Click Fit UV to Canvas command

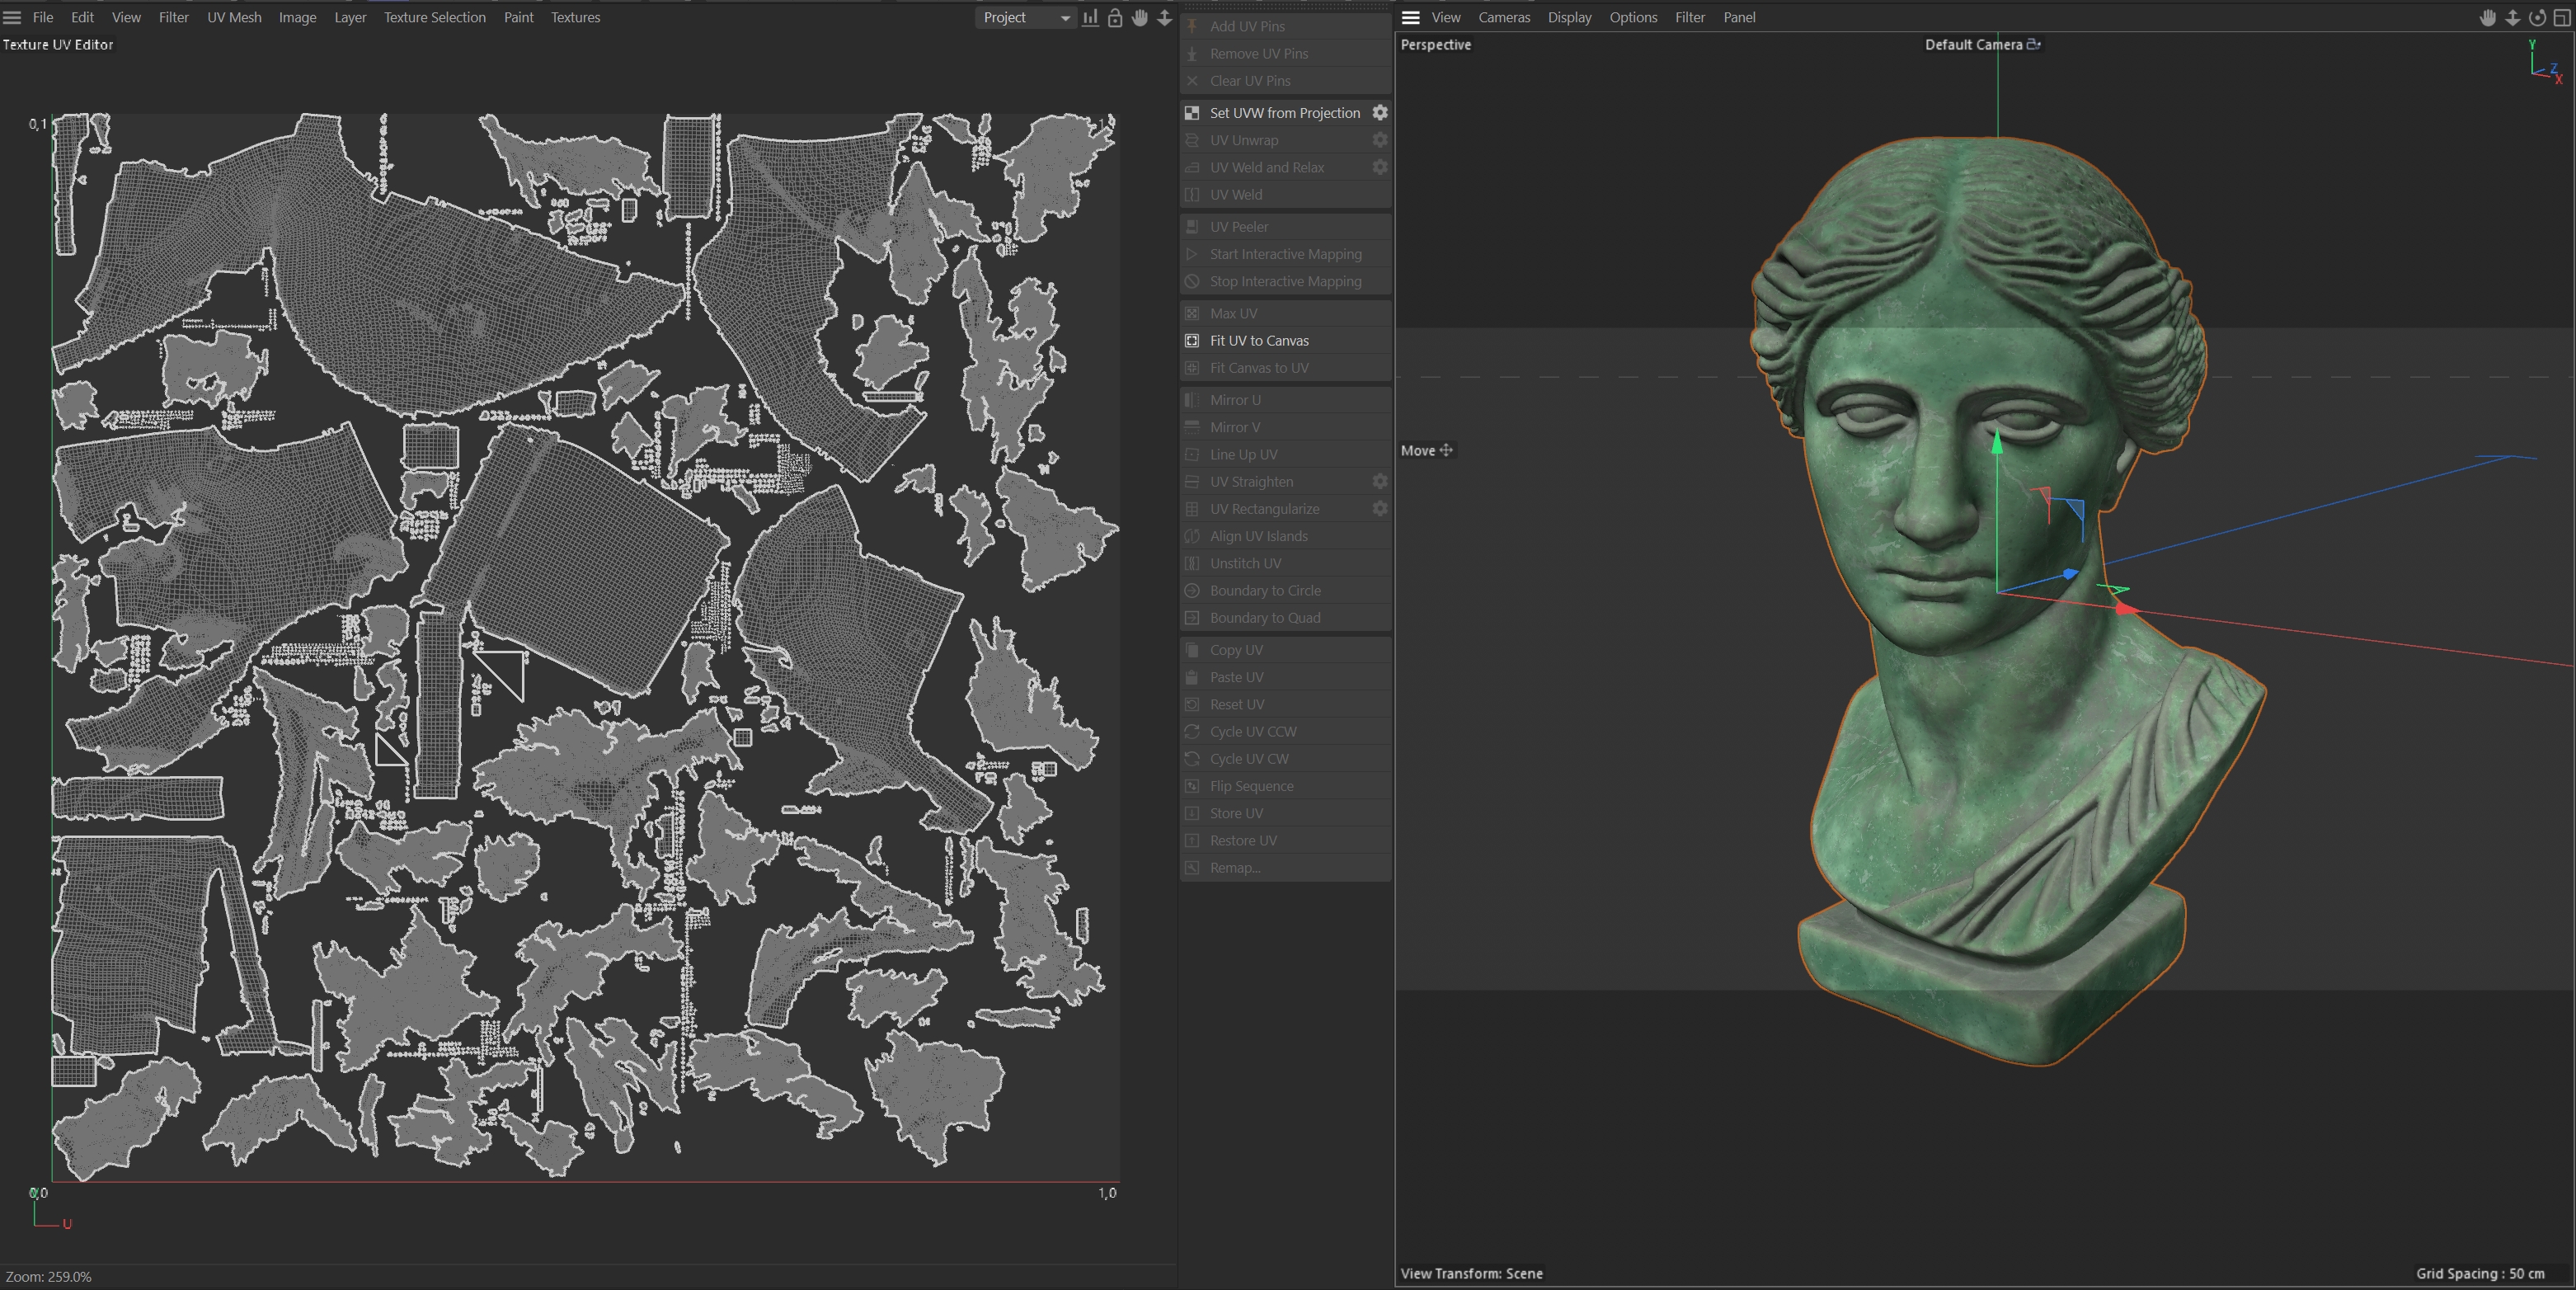(1259, 341)
